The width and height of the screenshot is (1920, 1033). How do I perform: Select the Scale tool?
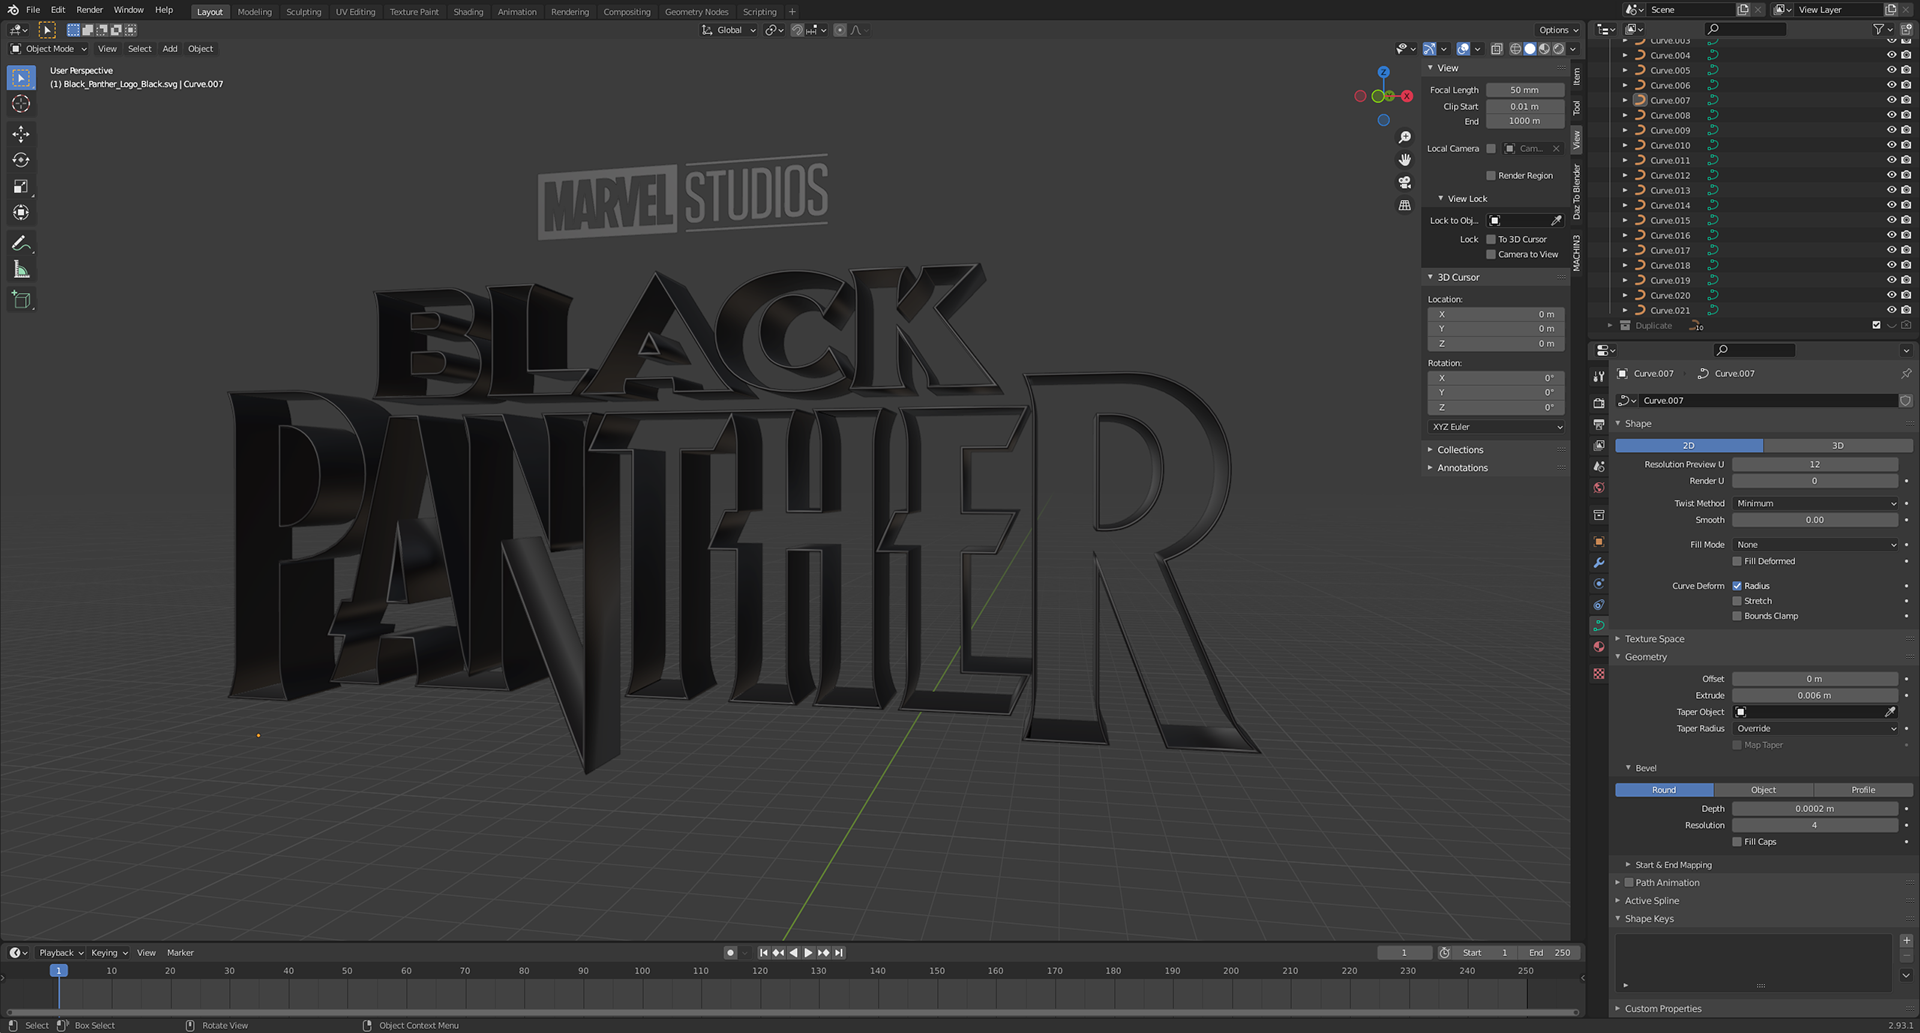[x=21, y=186]
